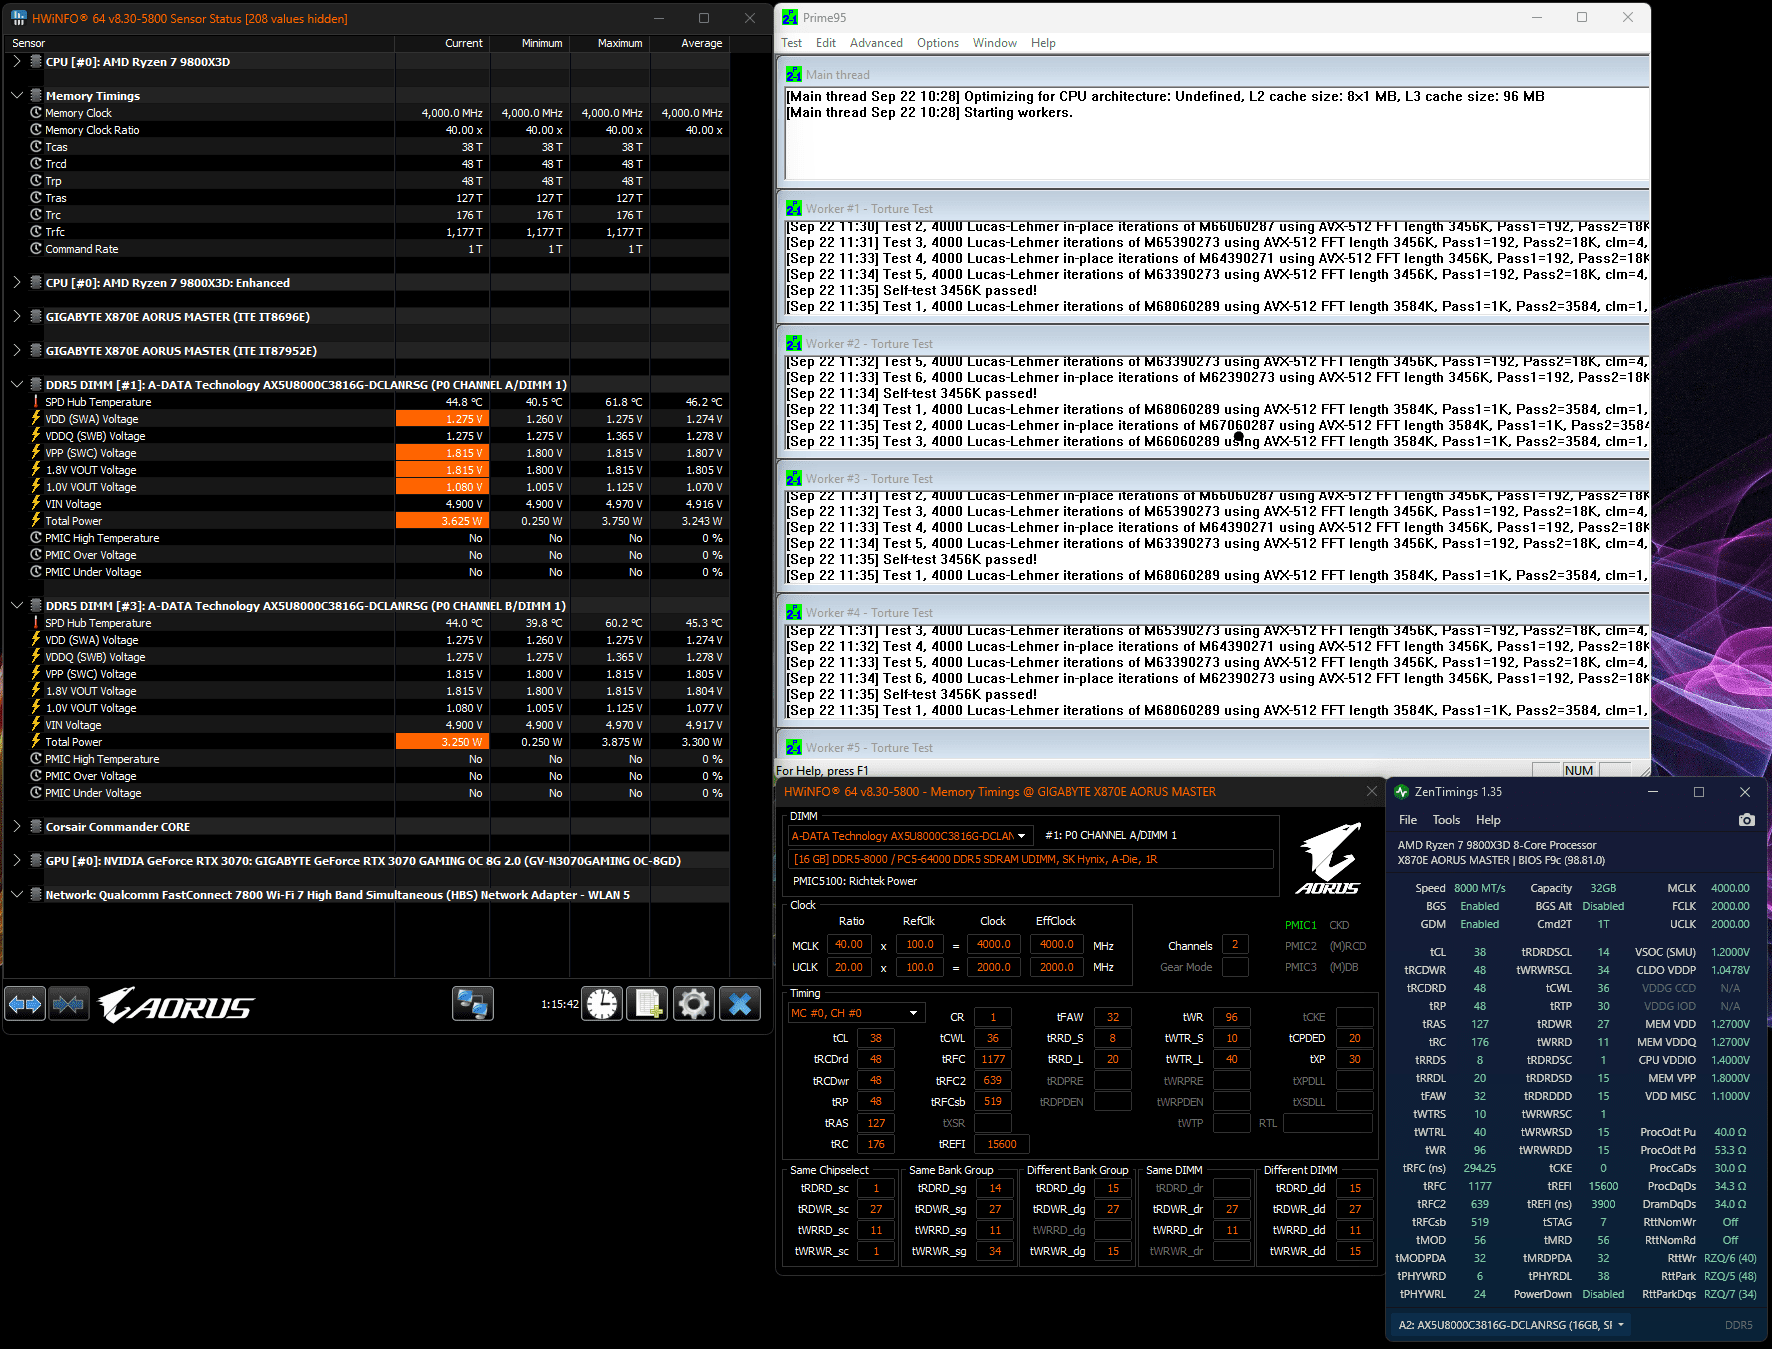Open the Options menu in Prime95

coord(938,43)
